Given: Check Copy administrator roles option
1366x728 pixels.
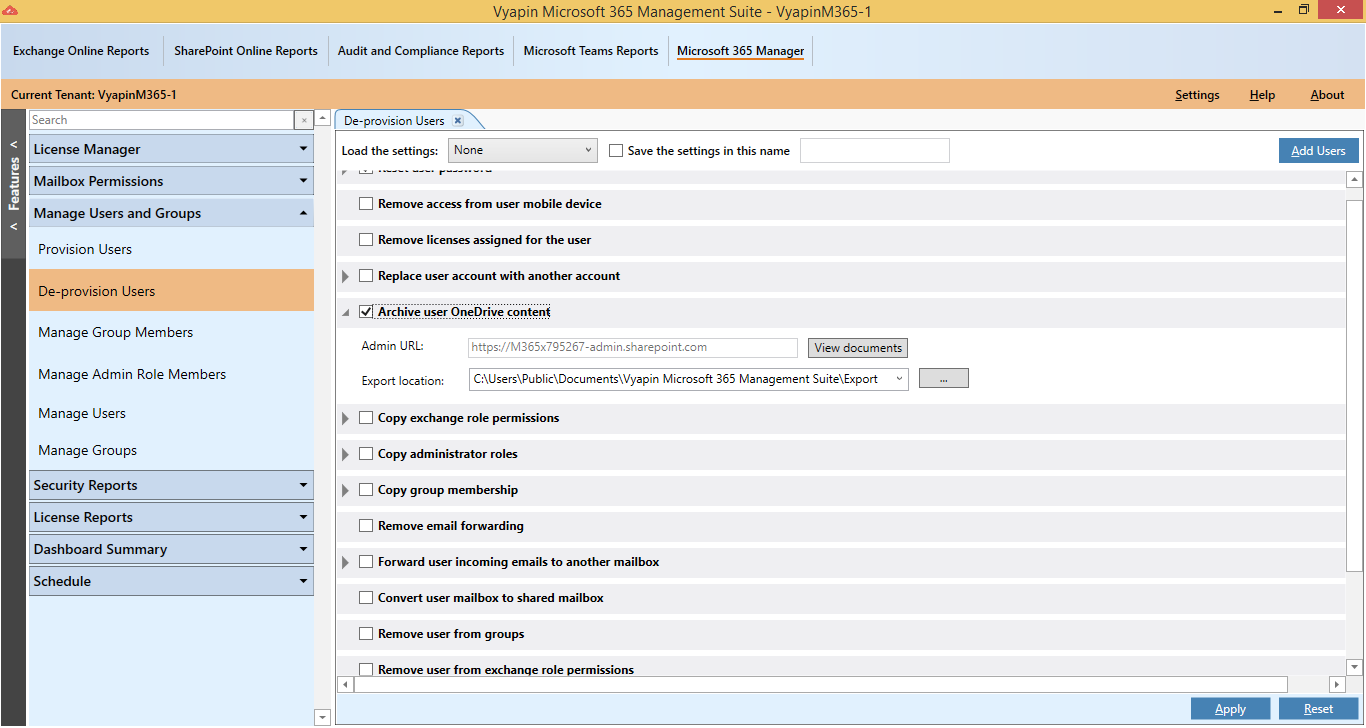Looking at the screenshot, I should tap(366, 454).
